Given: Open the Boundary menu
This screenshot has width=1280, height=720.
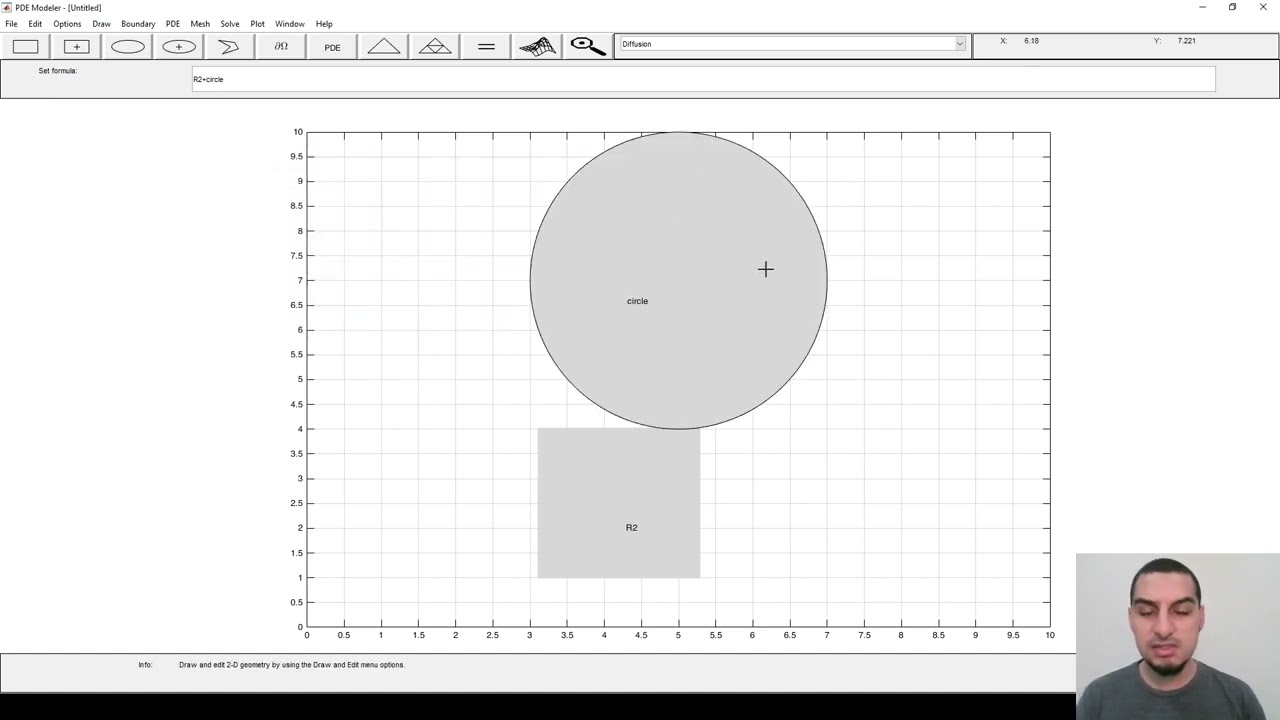Looking at the screenshot, I should tap(138, 24).
